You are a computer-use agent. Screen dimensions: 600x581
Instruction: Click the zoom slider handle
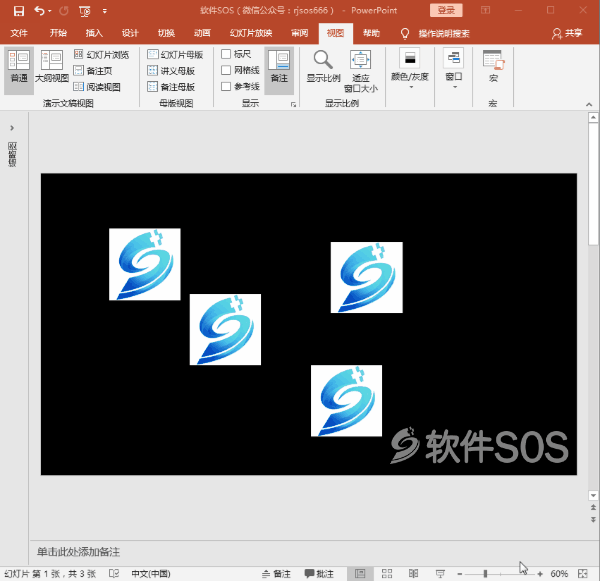485,574
